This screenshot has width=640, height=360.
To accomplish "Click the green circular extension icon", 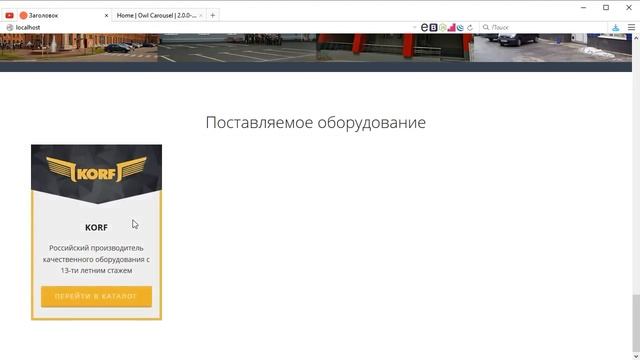I will [x=442, y=27].
